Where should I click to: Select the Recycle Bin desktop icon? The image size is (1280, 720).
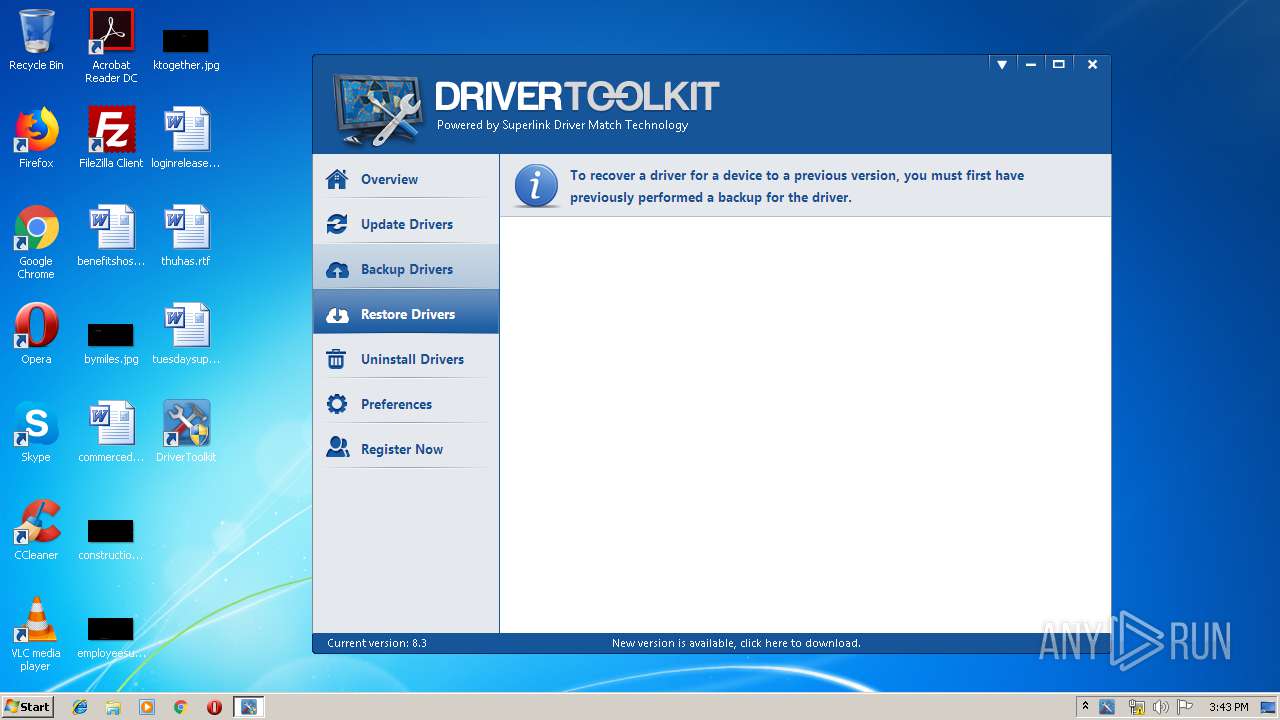[36, 40]
